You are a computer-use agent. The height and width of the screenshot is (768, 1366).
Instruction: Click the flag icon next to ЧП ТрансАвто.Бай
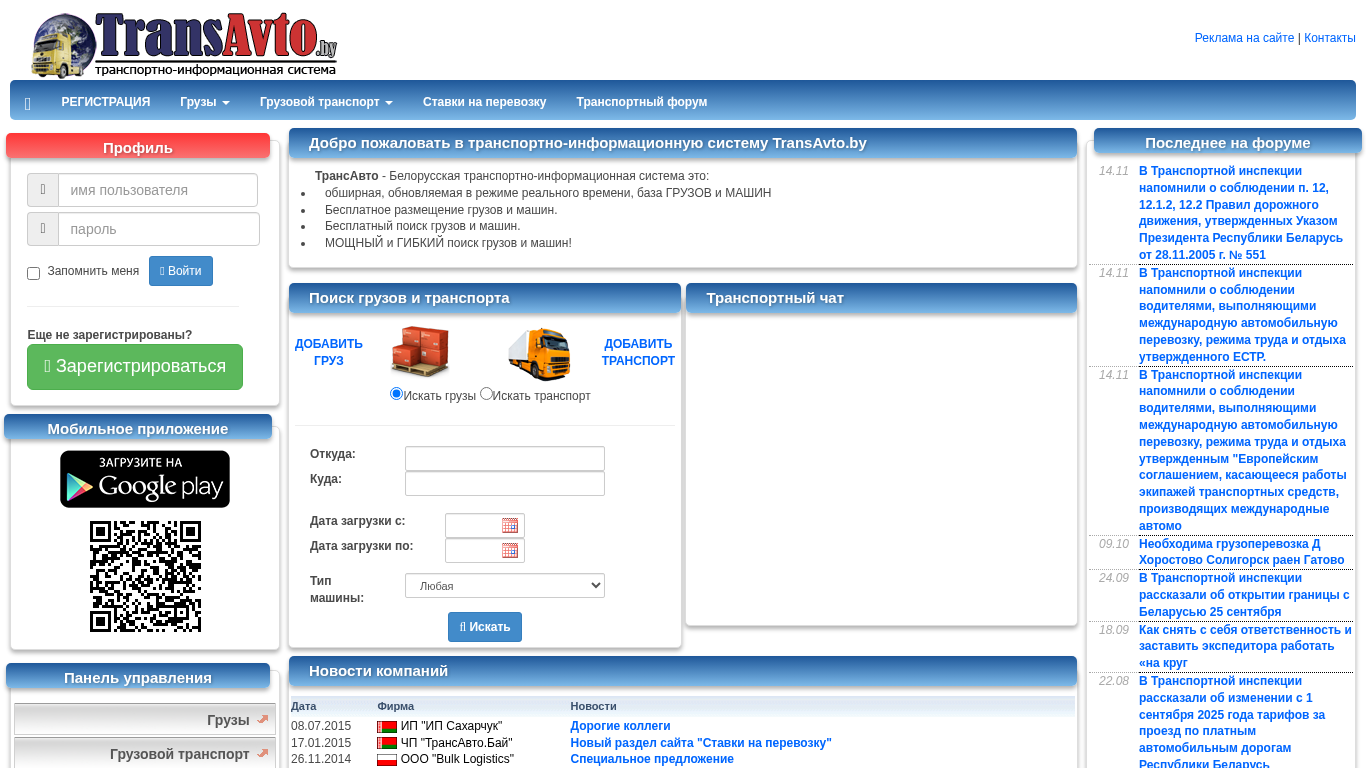point(387,743)
